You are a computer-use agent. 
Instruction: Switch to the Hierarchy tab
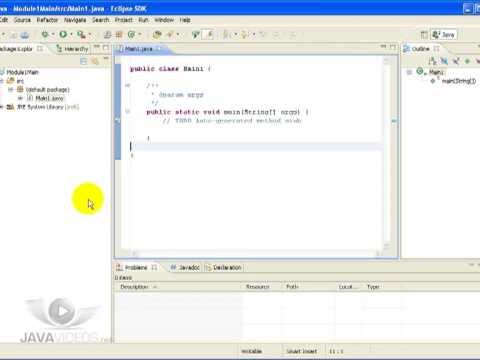(72, 49)
